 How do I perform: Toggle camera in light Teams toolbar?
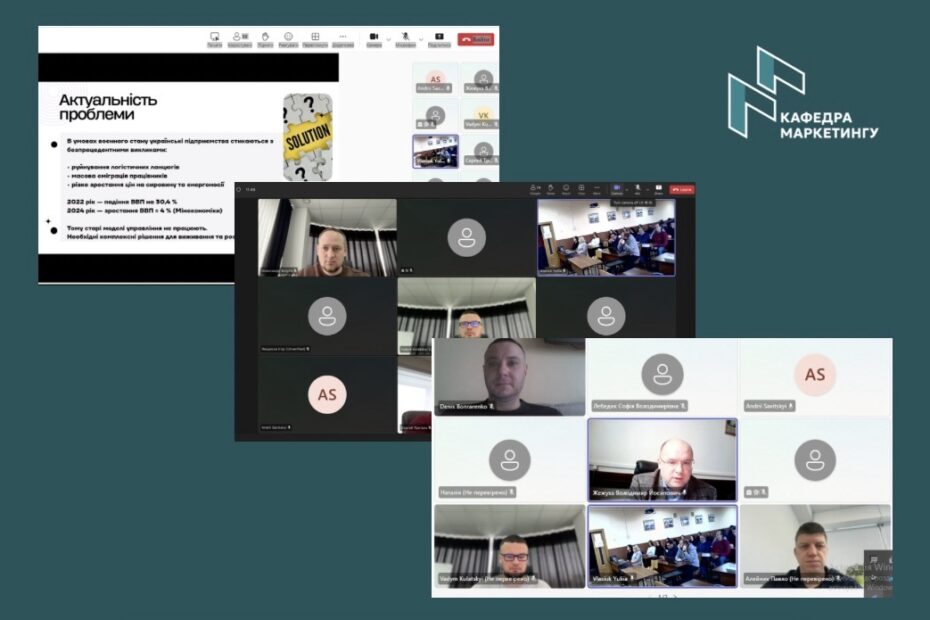374,39
